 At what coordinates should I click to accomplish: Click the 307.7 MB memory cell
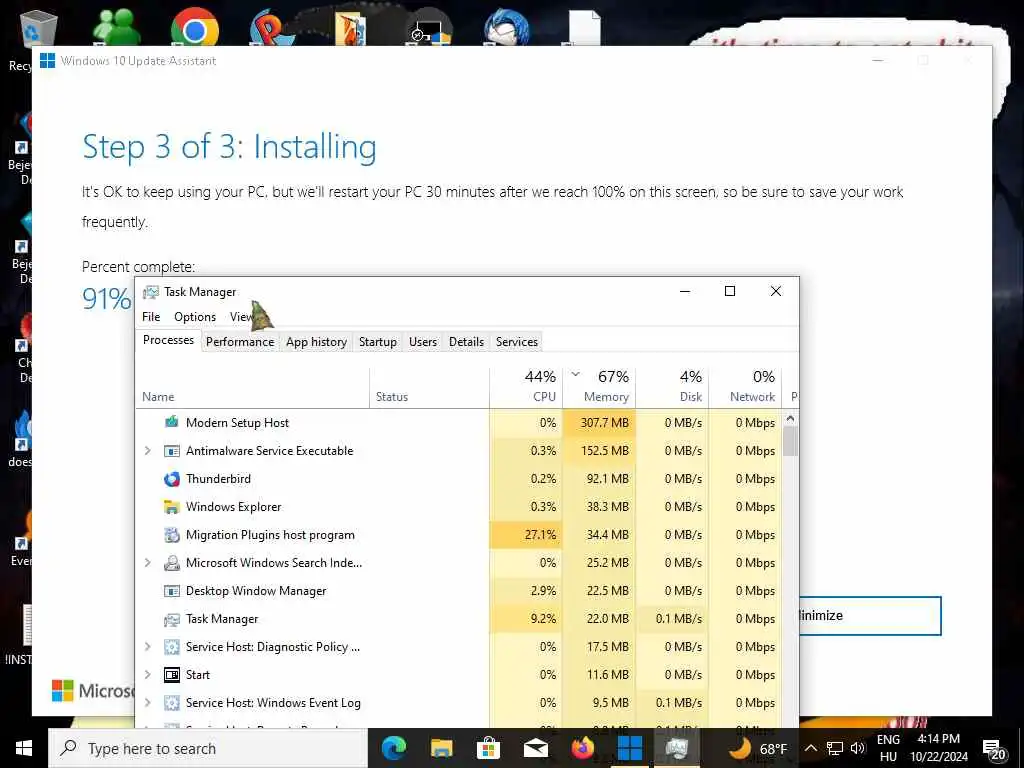click(599, 423)
